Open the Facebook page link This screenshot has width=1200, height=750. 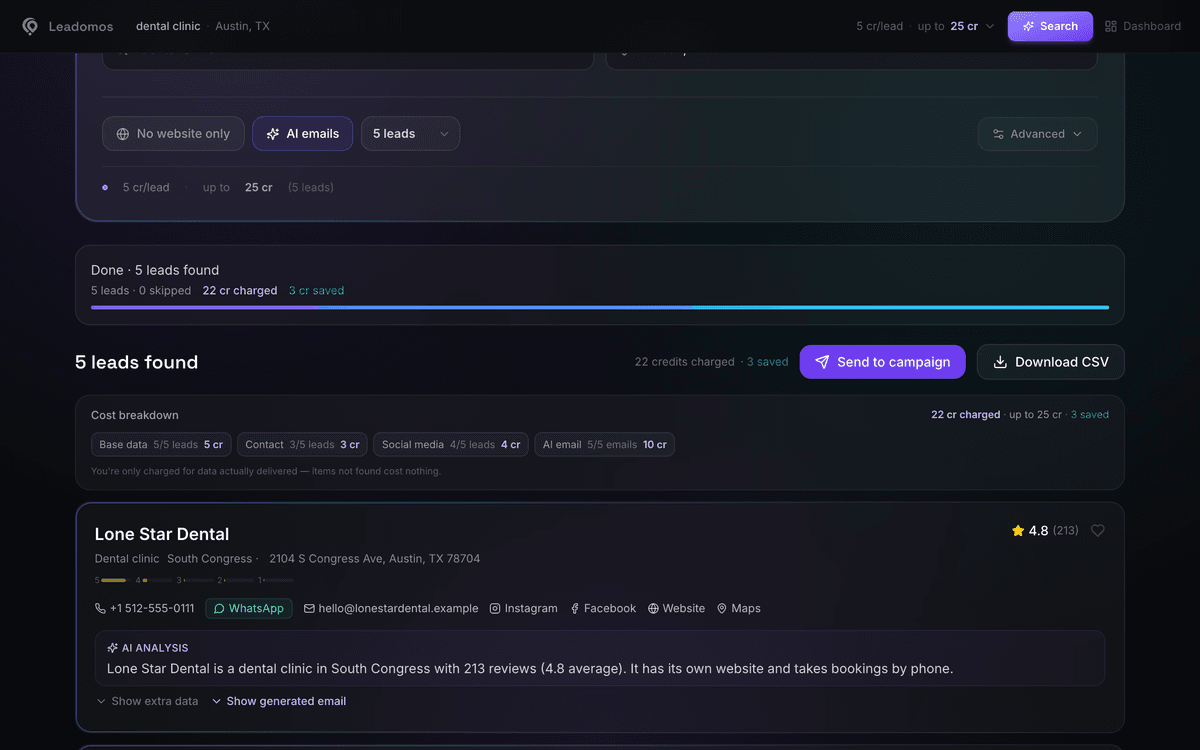[603, 608]
